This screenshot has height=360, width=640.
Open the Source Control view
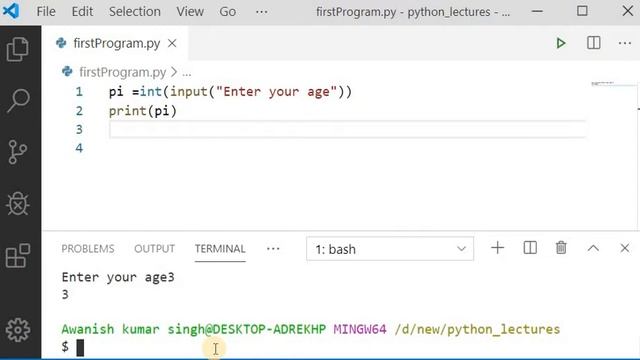pyautogui.click(x=18, y=152)
